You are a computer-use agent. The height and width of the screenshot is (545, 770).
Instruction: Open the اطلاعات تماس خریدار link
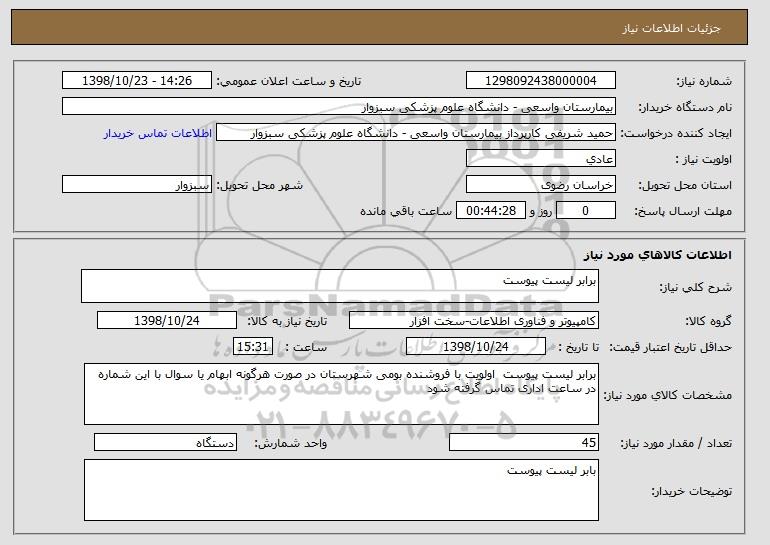pos(158,133)
